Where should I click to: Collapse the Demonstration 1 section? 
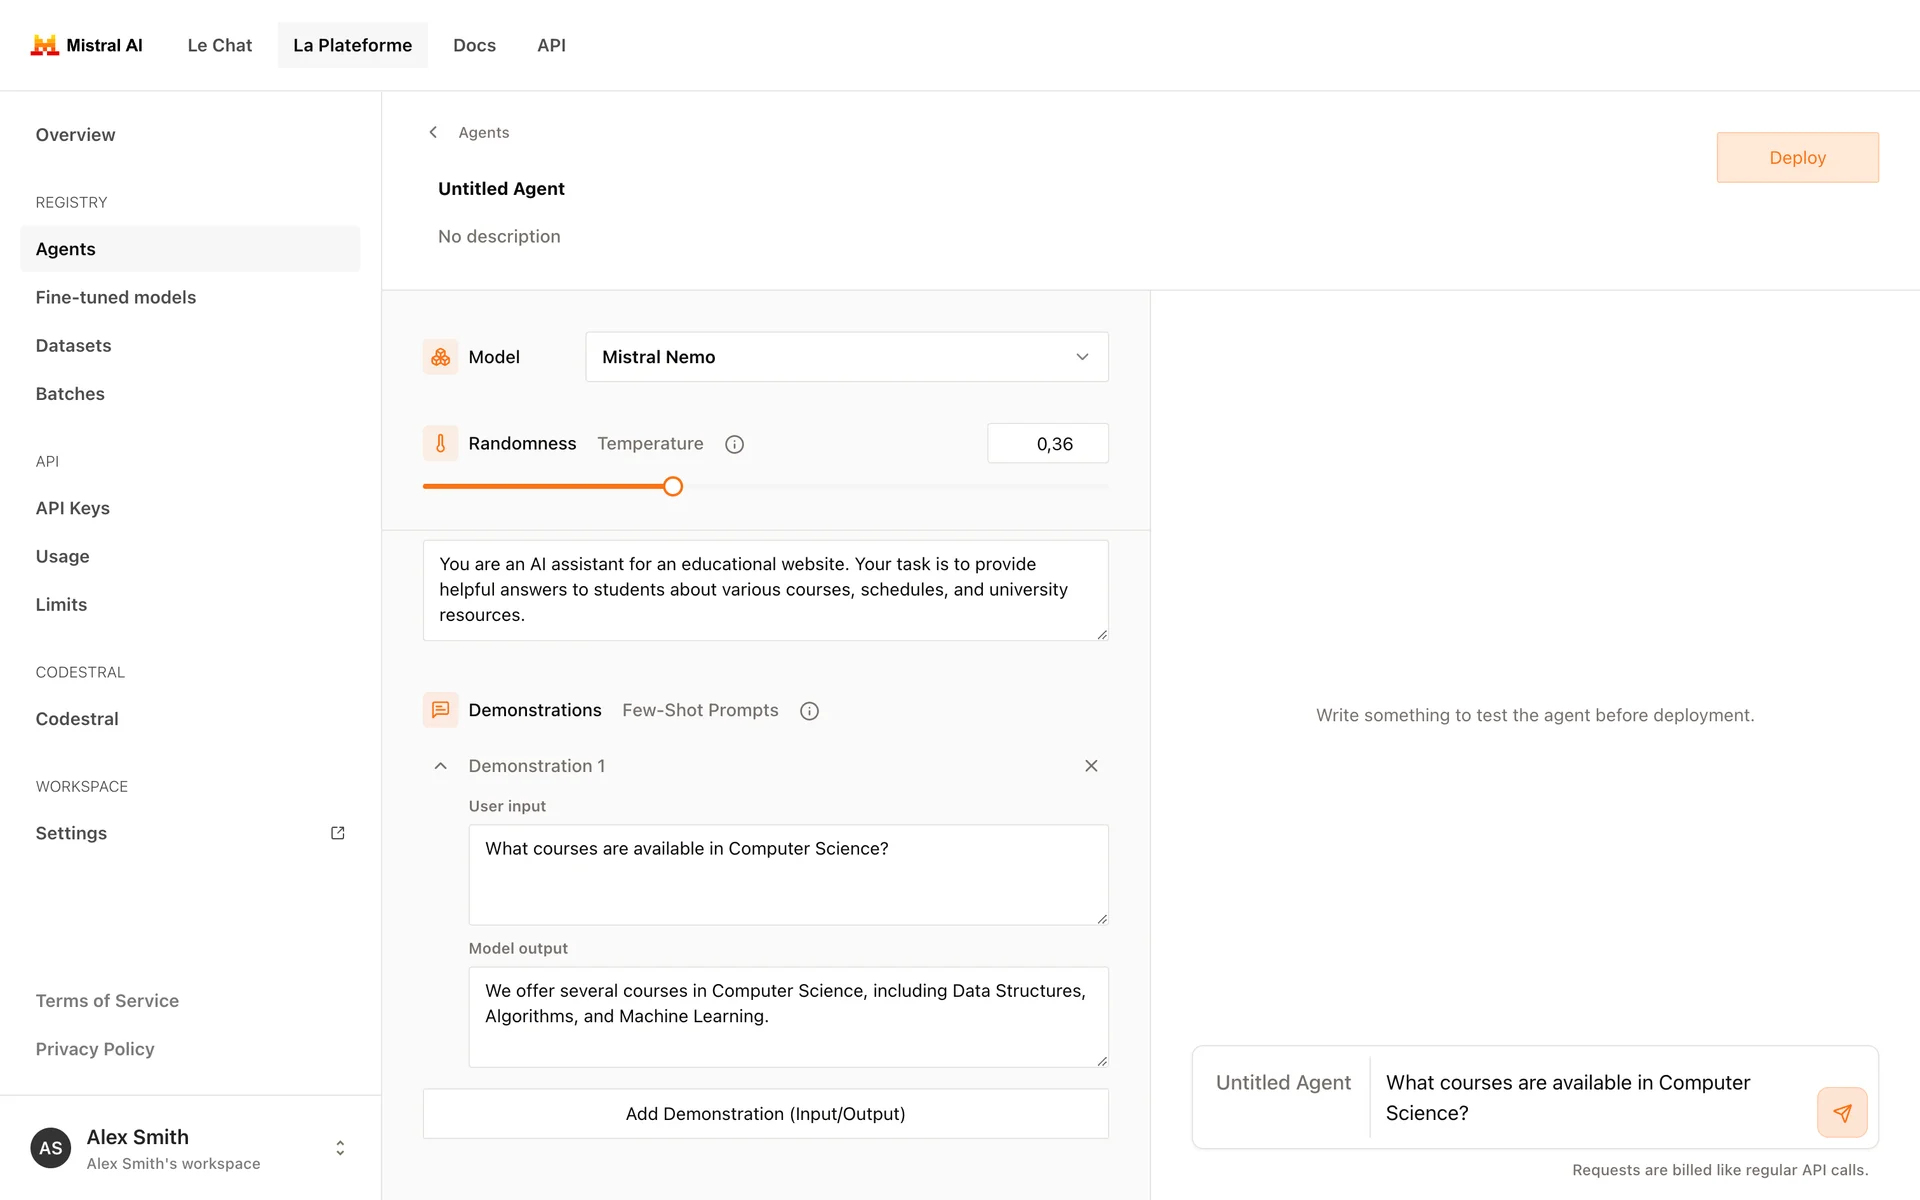(440, 766)
